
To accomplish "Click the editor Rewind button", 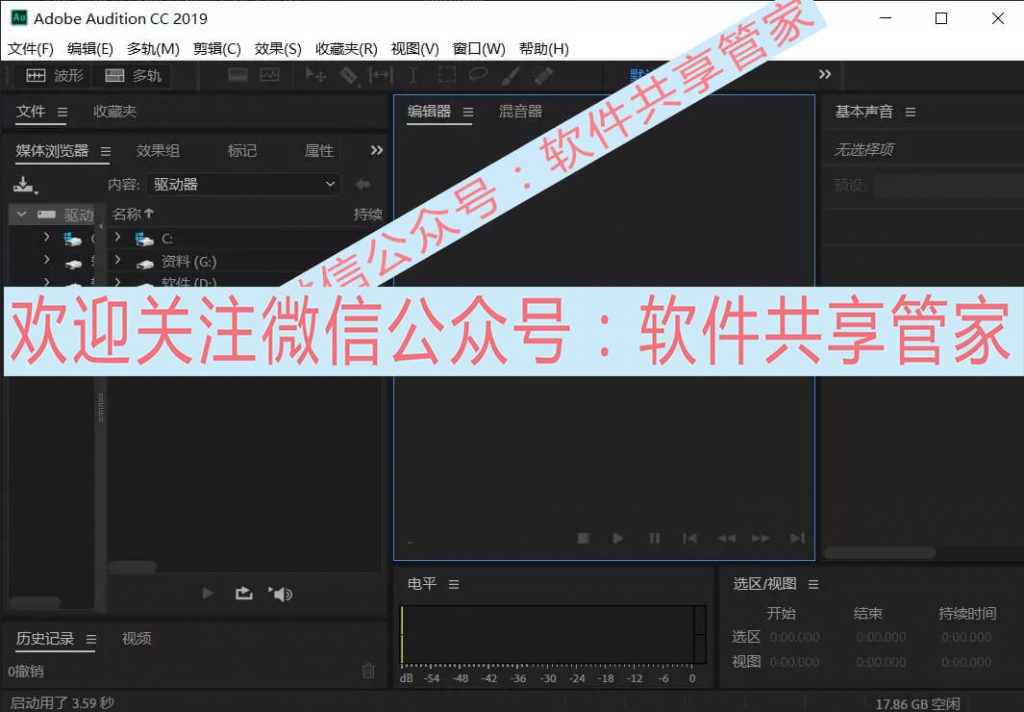I will click(726, 538).
